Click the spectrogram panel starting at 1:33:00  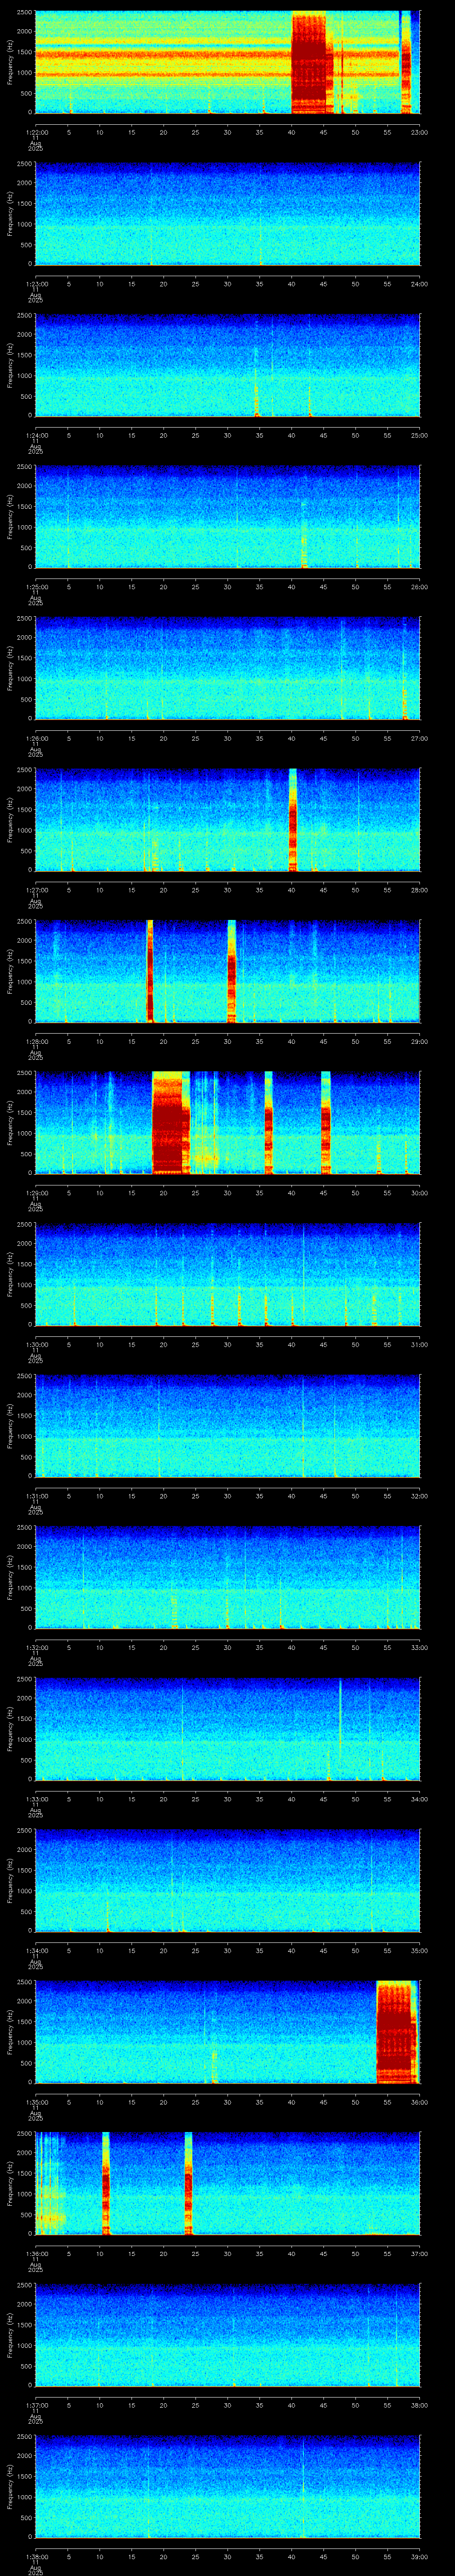pos(227,1729)
